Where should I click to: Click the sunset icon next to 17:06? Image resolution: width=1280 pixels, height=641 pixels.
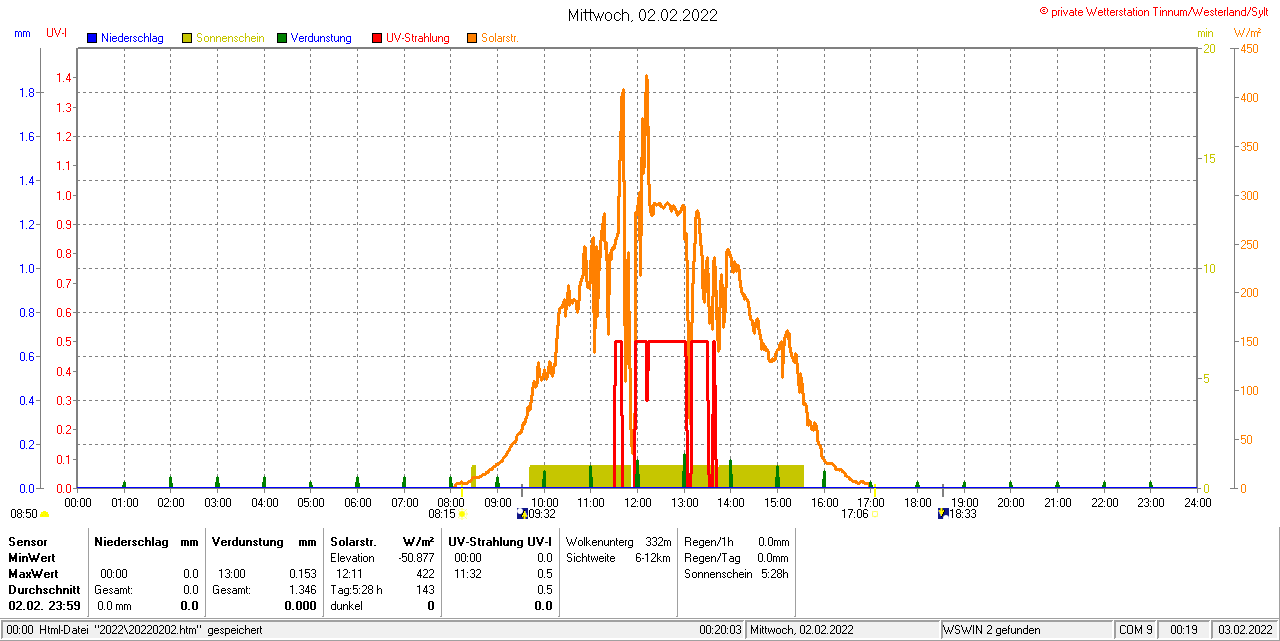click(874, 514)
